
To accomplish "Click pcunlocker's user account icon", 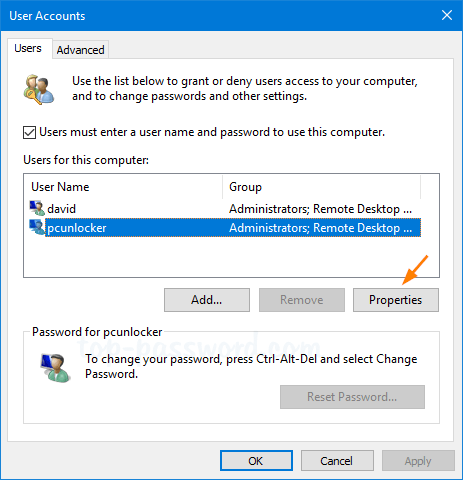I will (x=37, y=228).
